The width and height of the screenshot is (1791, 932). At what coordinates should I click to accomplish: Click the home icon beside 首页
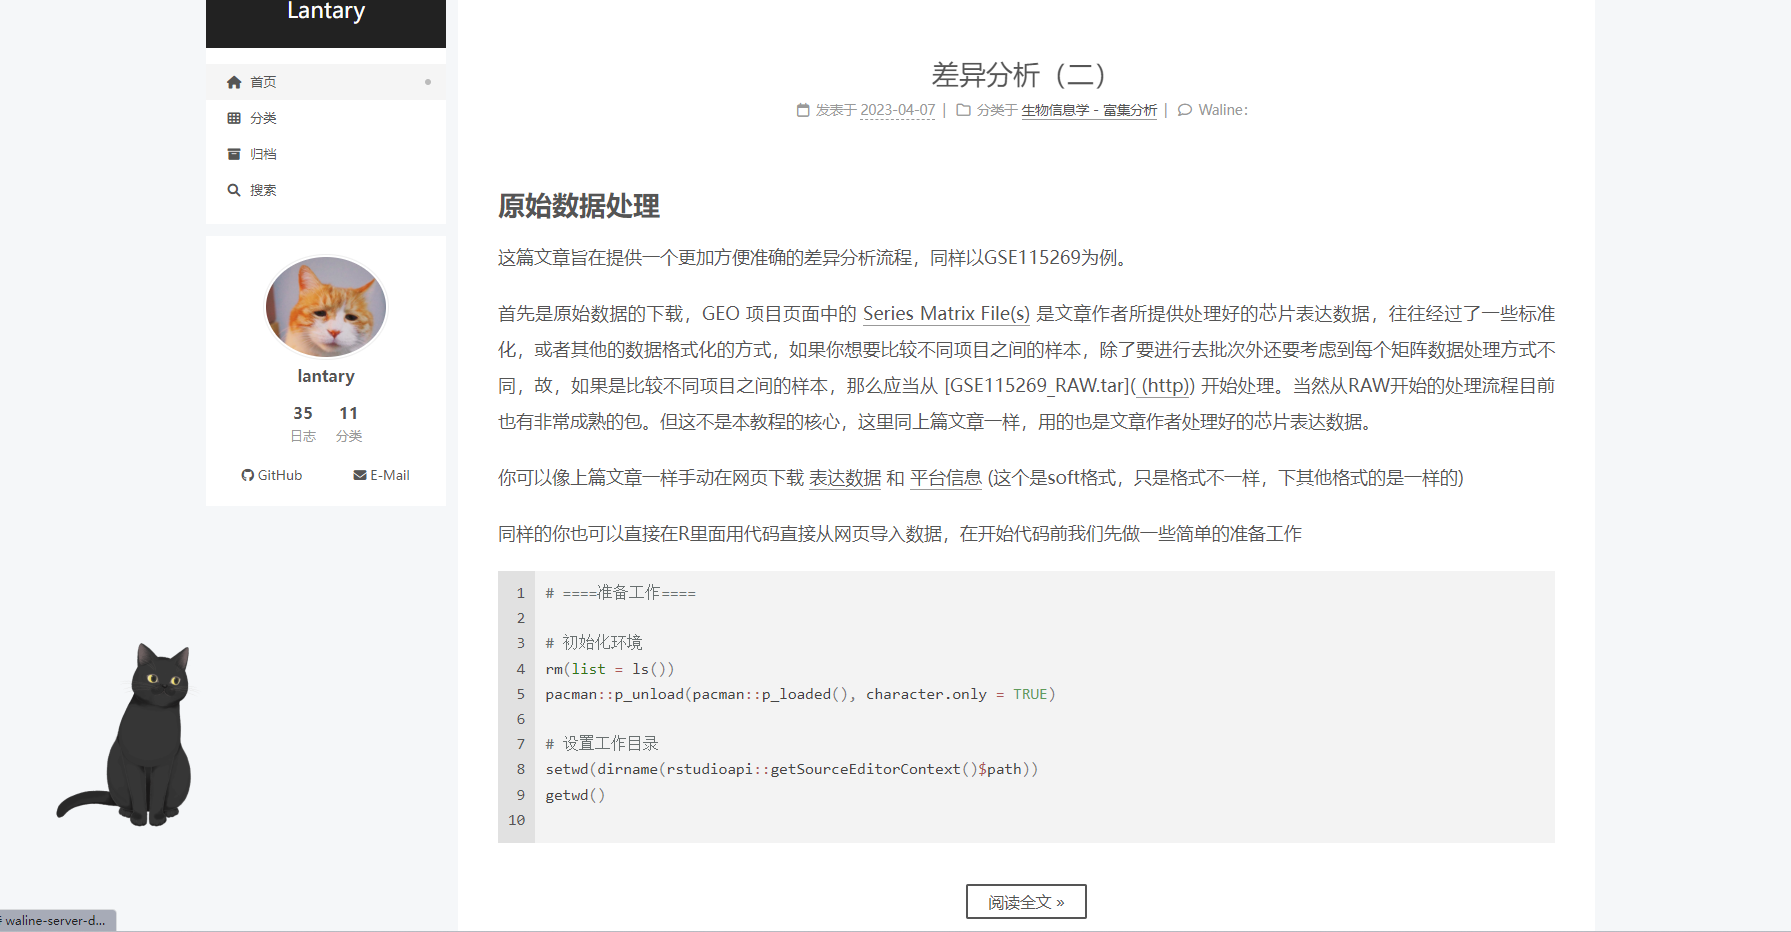234,81
